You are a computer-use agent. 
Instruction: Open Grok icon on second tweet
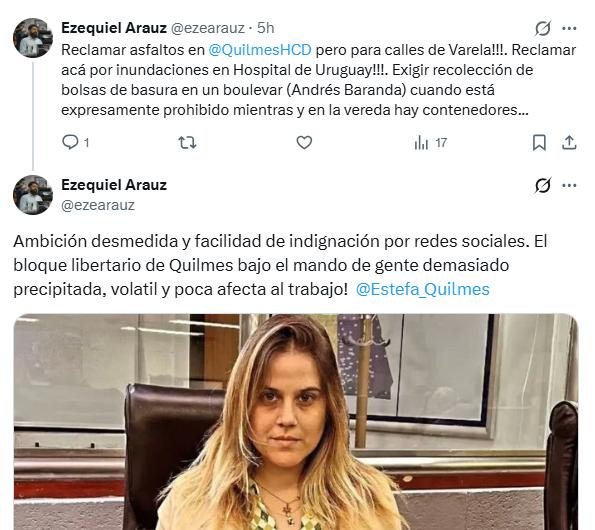pos(543,185)
